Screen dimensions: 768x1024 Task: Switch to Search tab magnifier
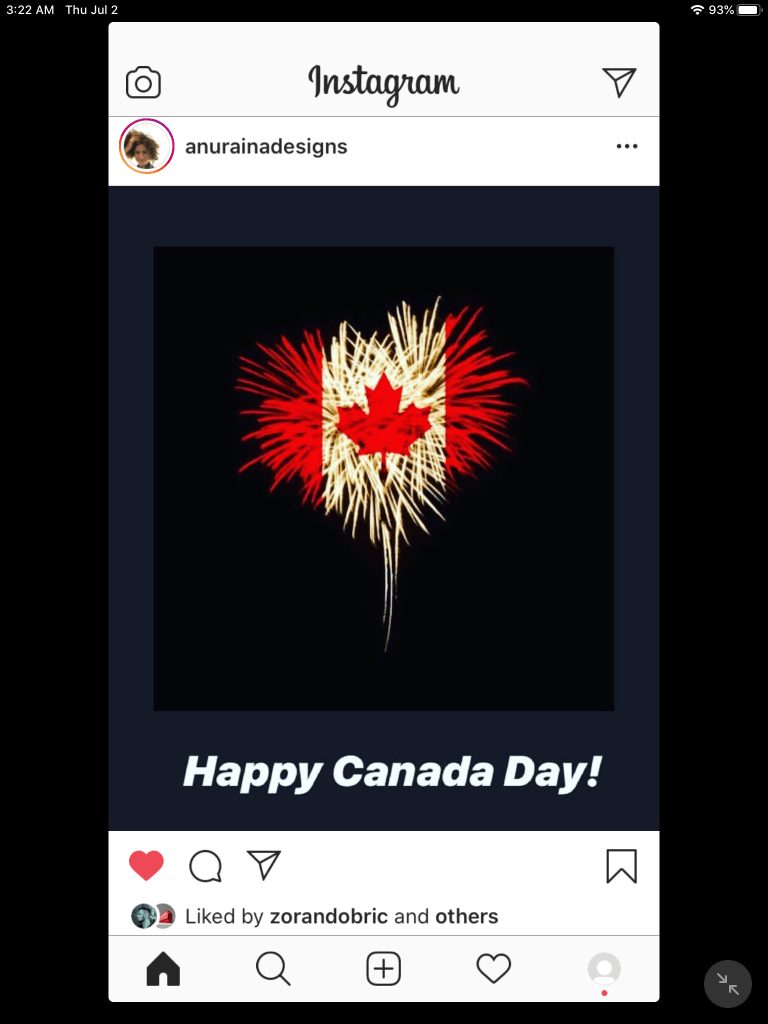(x=273, y=968)
